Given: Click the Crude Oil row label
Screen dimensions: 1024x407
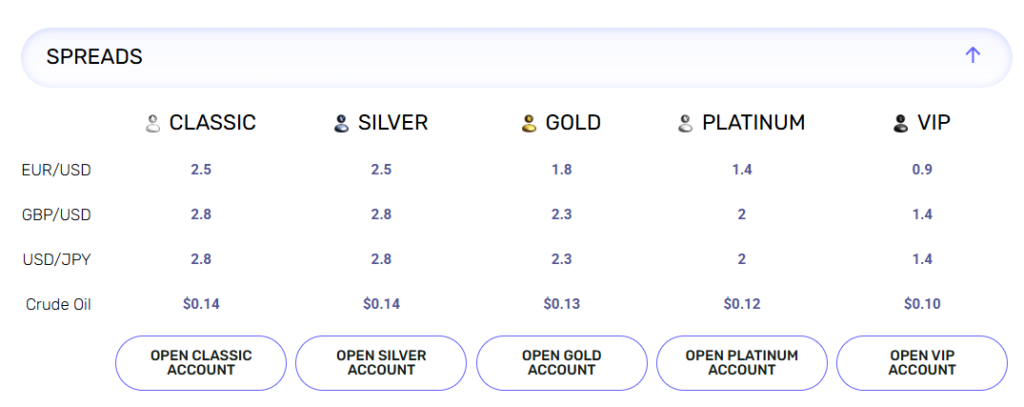Looking at the screenshot, I should (x=58, y=304).
